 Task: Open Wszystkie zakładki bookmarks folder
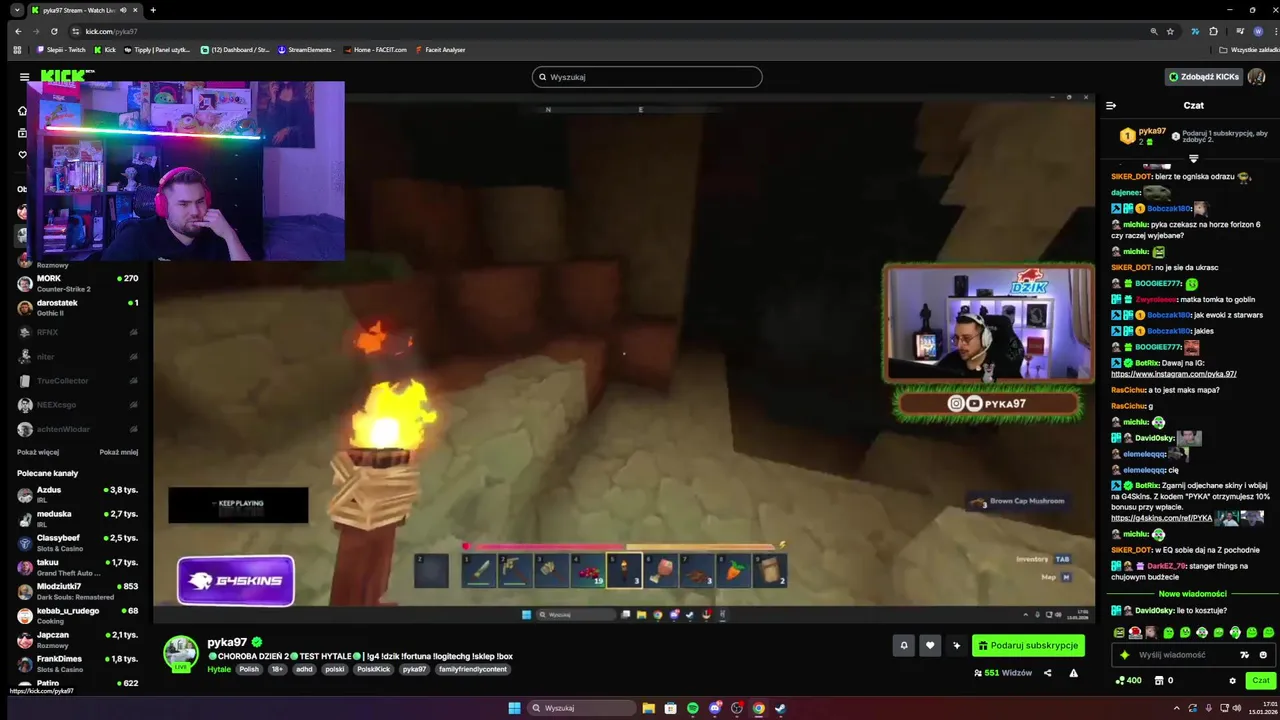point(1249,49)
